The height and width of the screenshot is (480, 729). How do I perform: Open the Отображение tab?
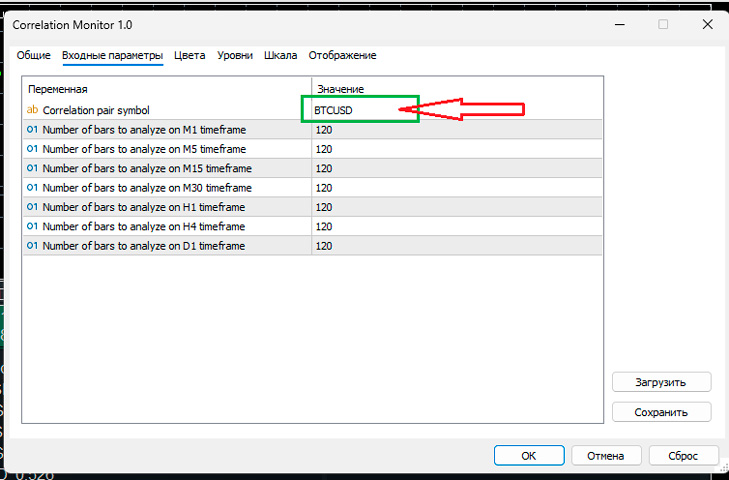point(342,56)
